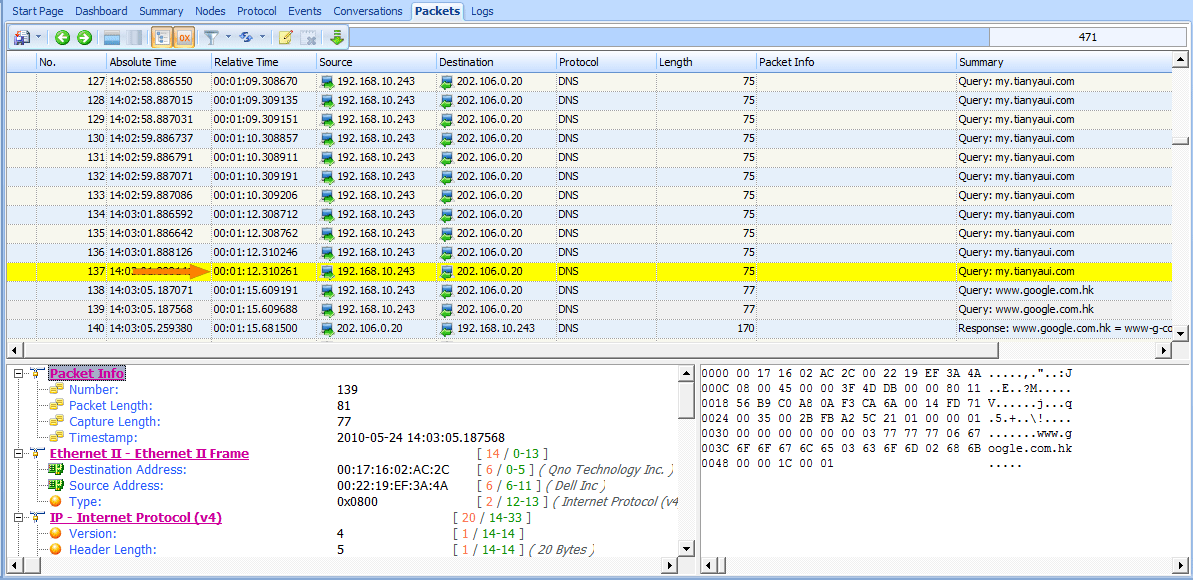Collapse the IP - Internet Protocol (v4) node
The image size is (1193, 580).
[x=21, y=518]
